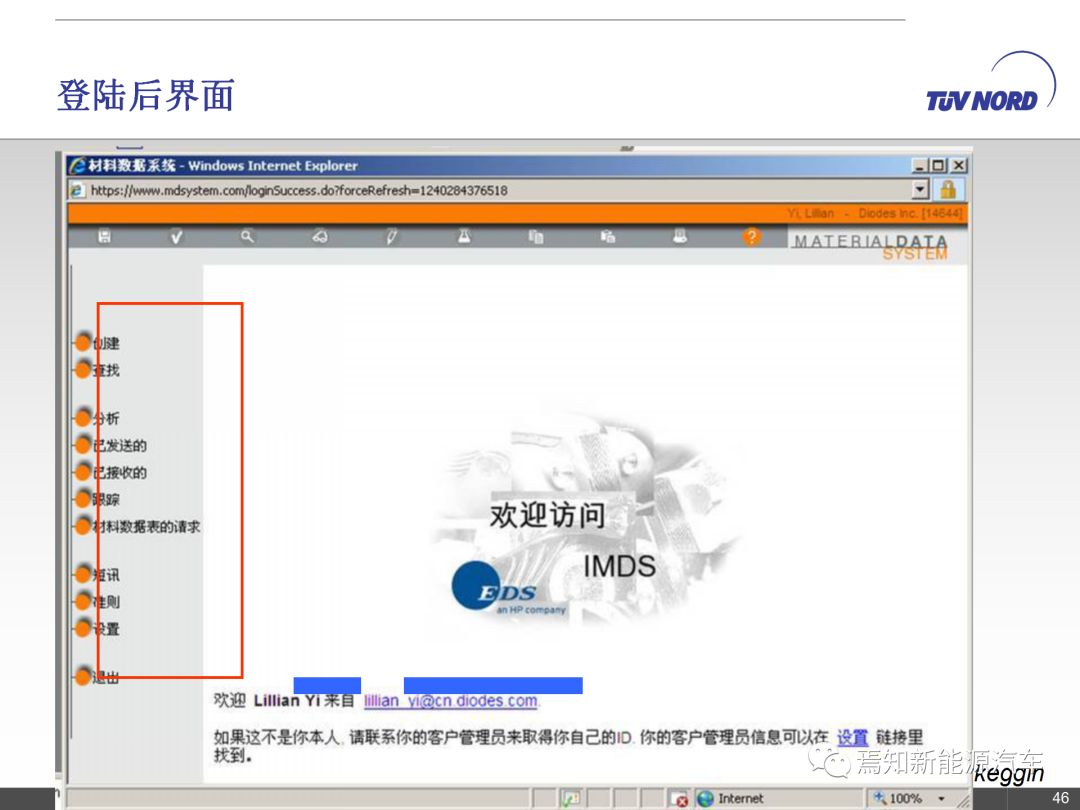
Task: Open 已接收的 (Received) in the sidebar
Action: click(x=118, y=472)
